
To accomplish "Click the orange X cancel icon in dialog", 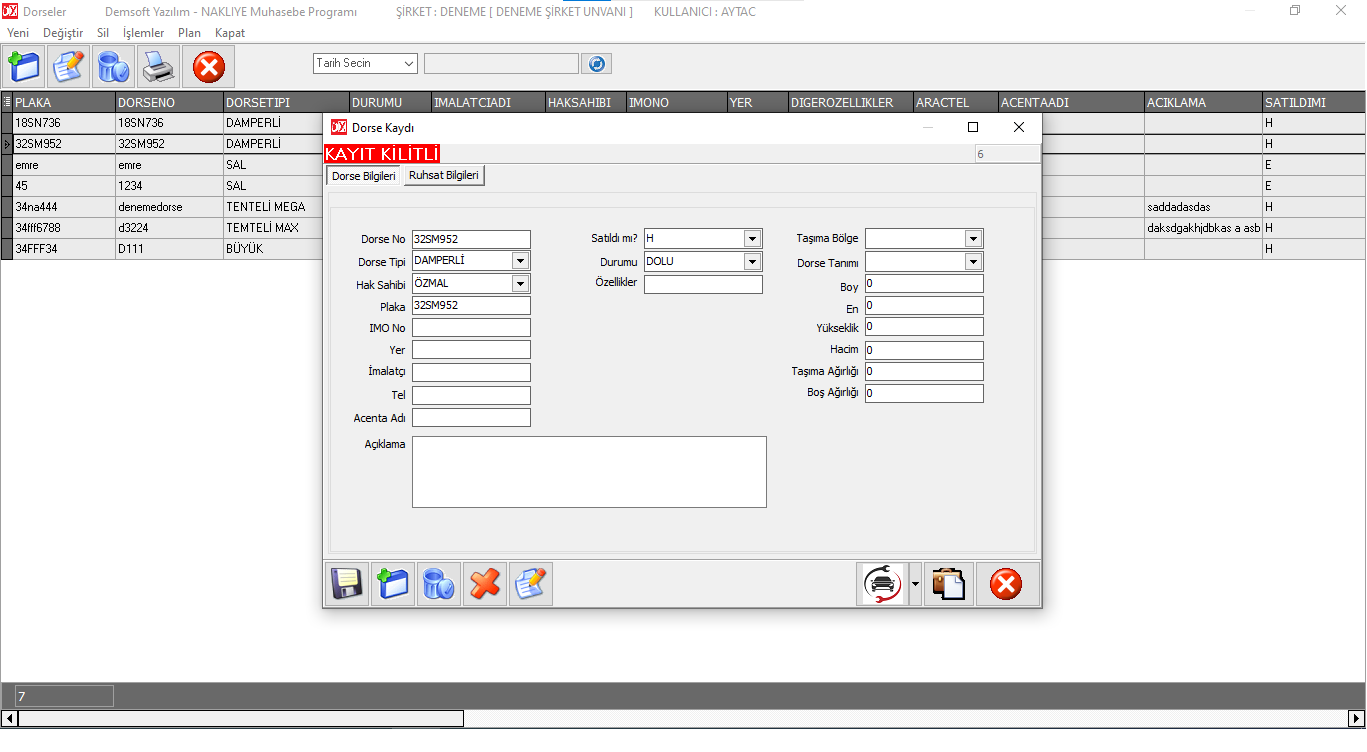I will 485,584.
